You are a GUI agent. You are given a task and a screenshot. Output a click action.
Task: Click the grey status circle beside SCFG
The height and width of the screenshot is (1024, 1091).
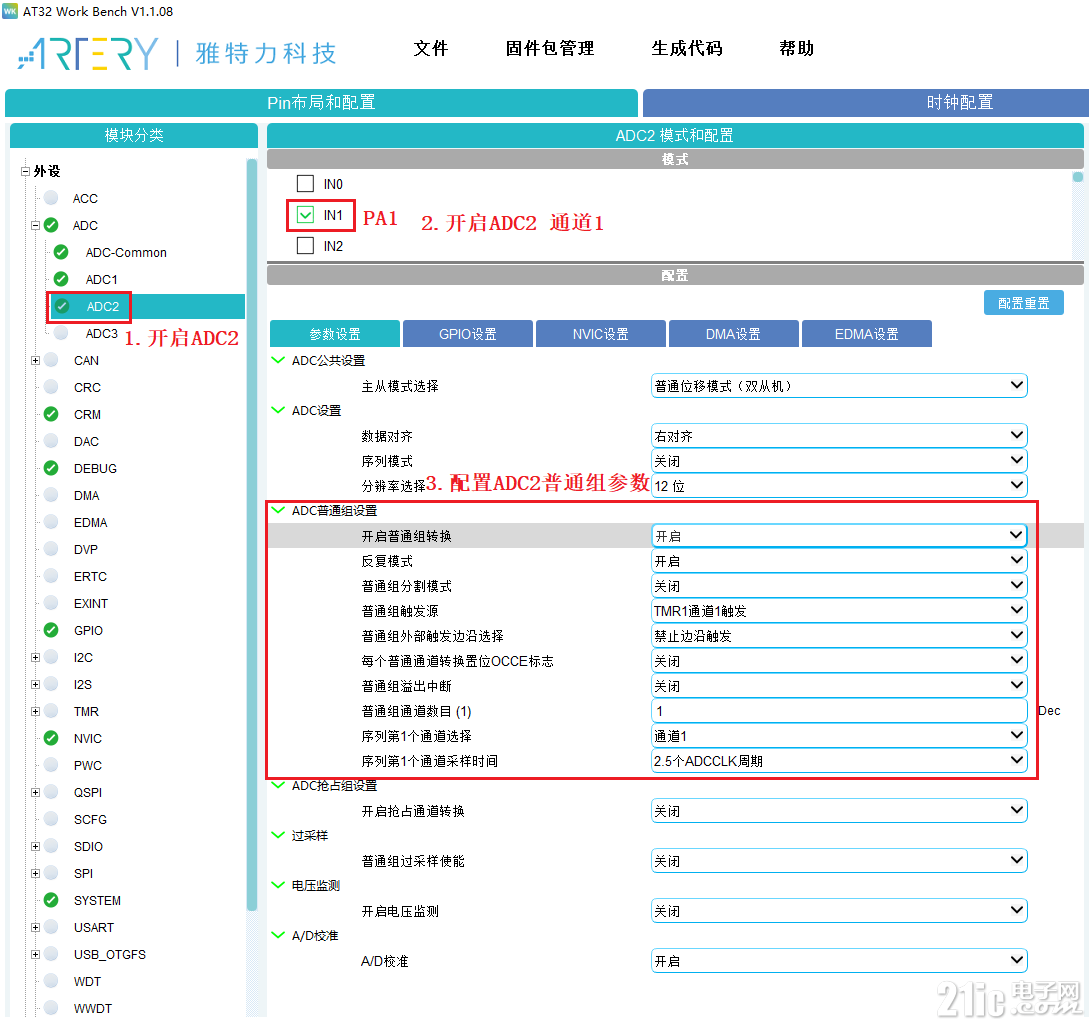(x=51, y=819)
